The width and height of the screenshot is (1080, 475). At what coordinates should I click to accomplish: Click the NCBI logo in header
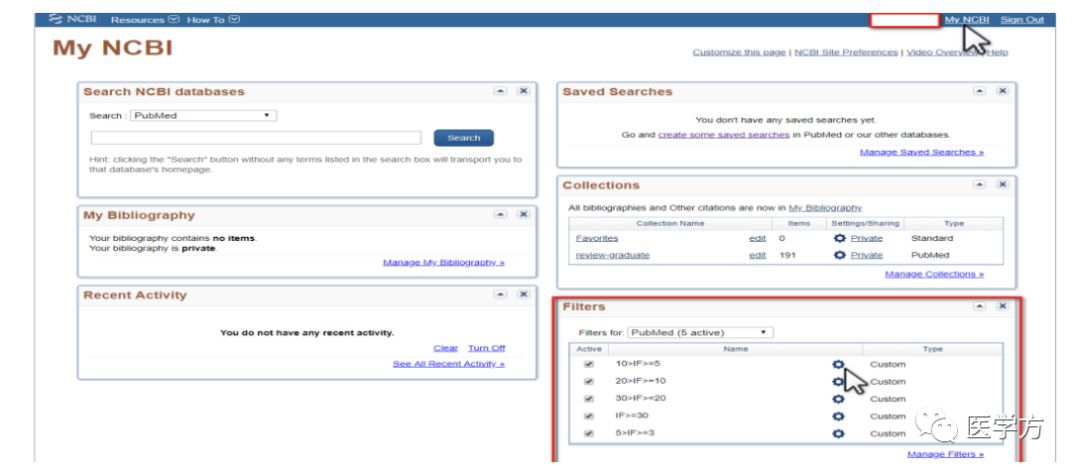72,19
